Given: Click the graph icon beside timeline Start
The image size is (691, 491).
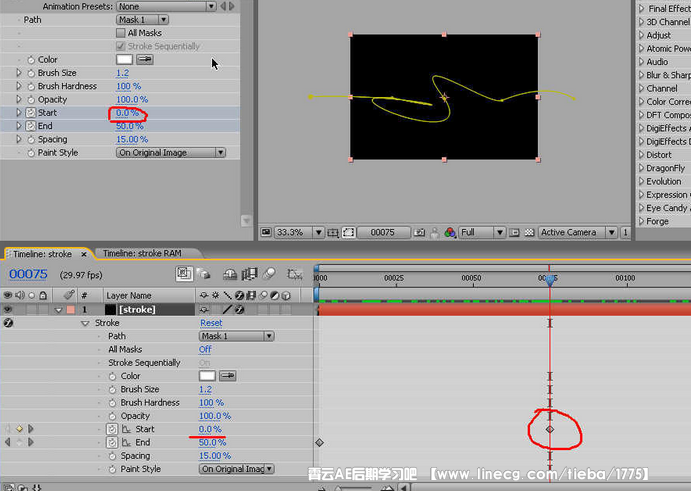Looking at the screenshot, I should 126,429.
